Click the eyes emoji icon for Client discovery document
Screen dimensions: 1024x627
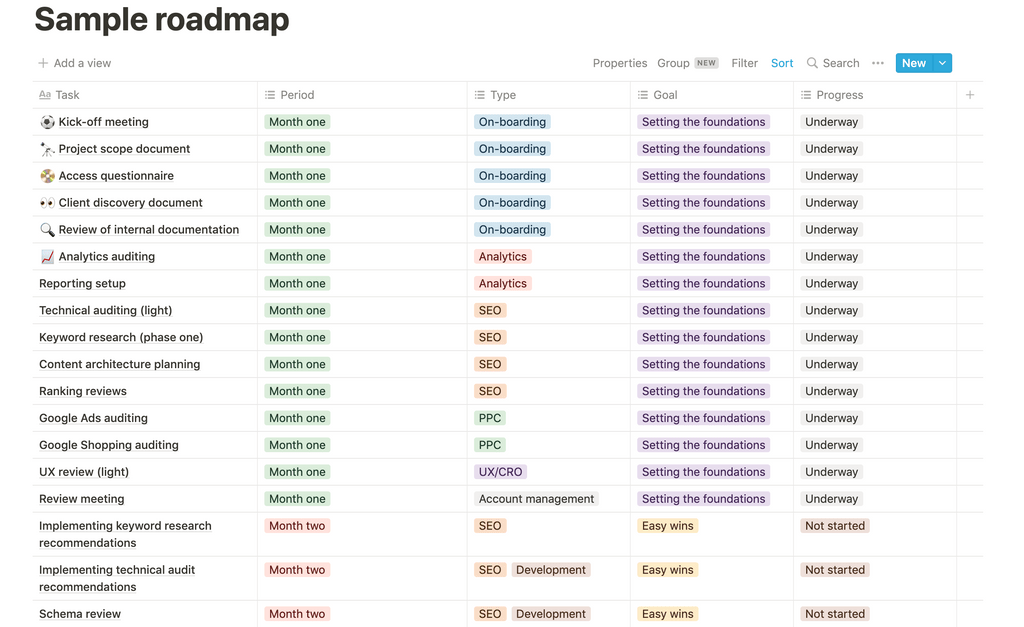click(47, 202)
